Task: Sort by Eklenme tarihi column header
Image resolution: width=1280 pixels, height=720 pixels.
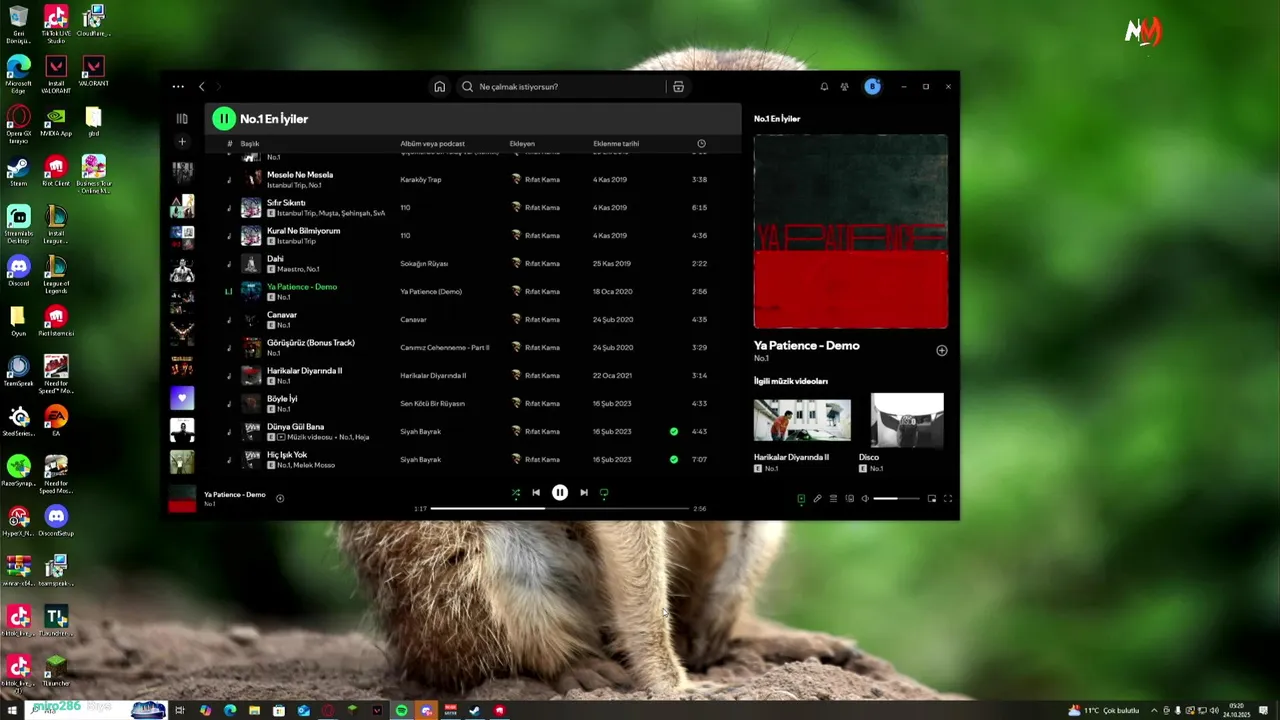Action: coord(616,144)
